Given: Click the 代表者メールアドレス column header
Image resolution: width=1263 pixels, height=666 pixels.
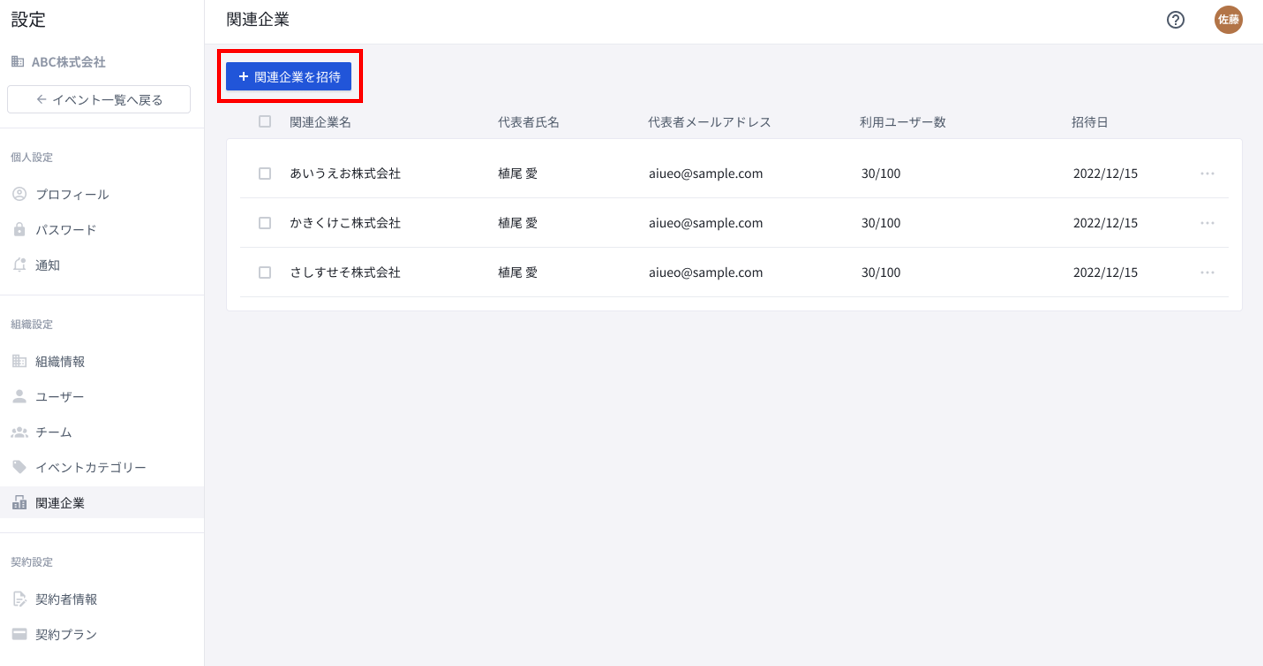Looking at the screenshot, I should click(709, 122).
